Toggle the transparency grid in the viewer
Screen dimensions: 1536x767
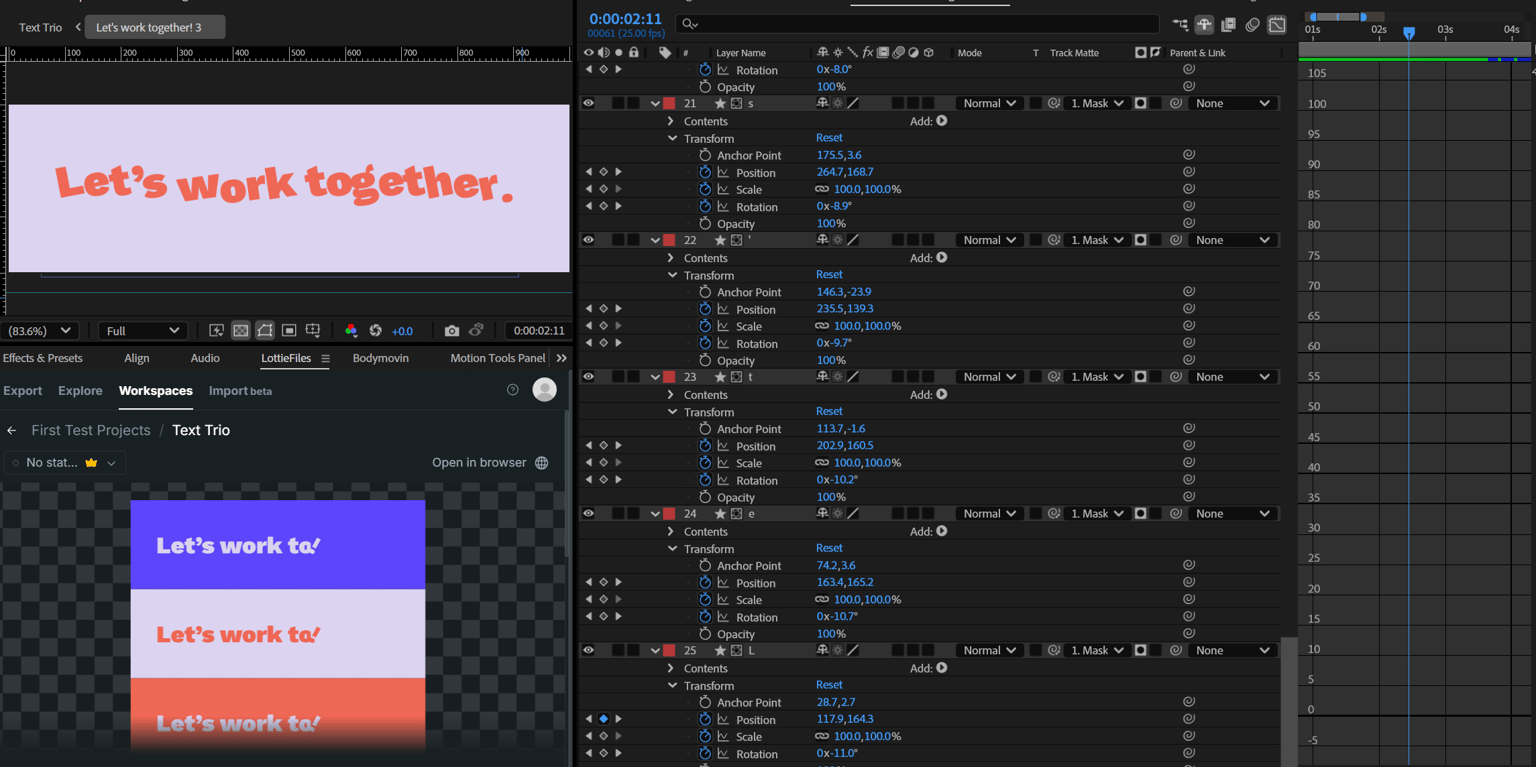241,330
